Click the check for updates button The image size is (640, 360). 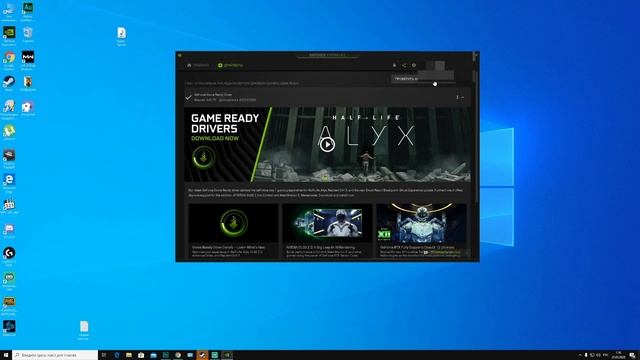422,78
